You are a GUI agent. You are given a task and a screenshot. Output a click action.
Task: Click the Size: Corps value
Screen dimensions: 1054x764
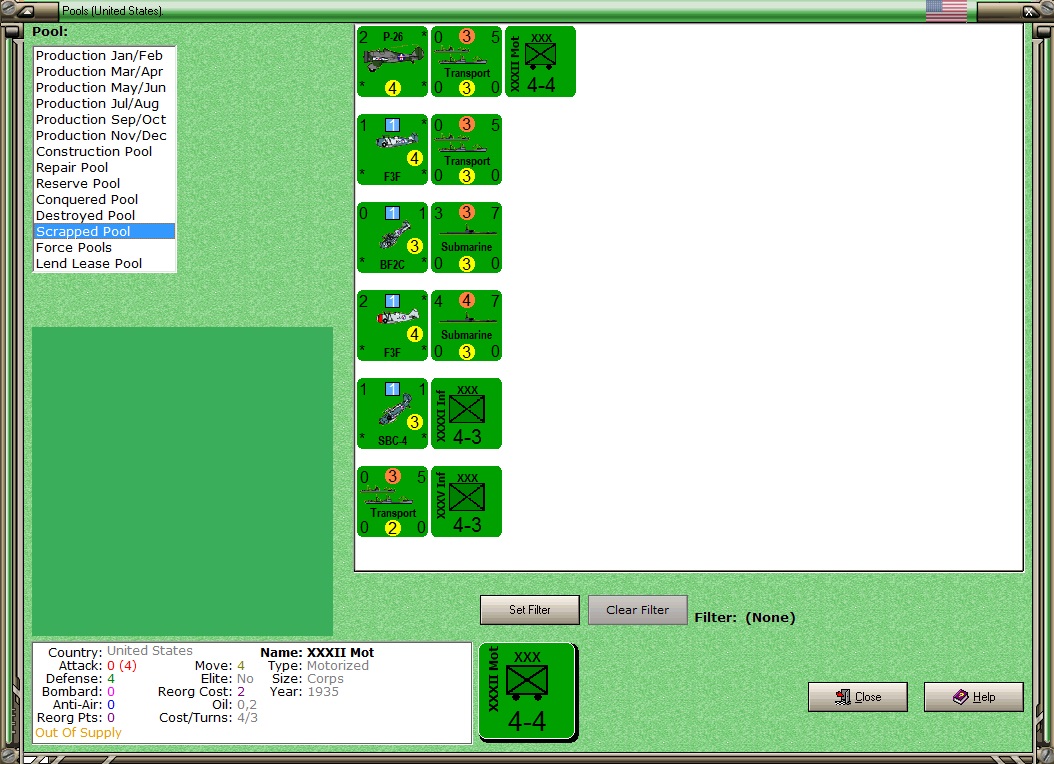pos(325,679)
